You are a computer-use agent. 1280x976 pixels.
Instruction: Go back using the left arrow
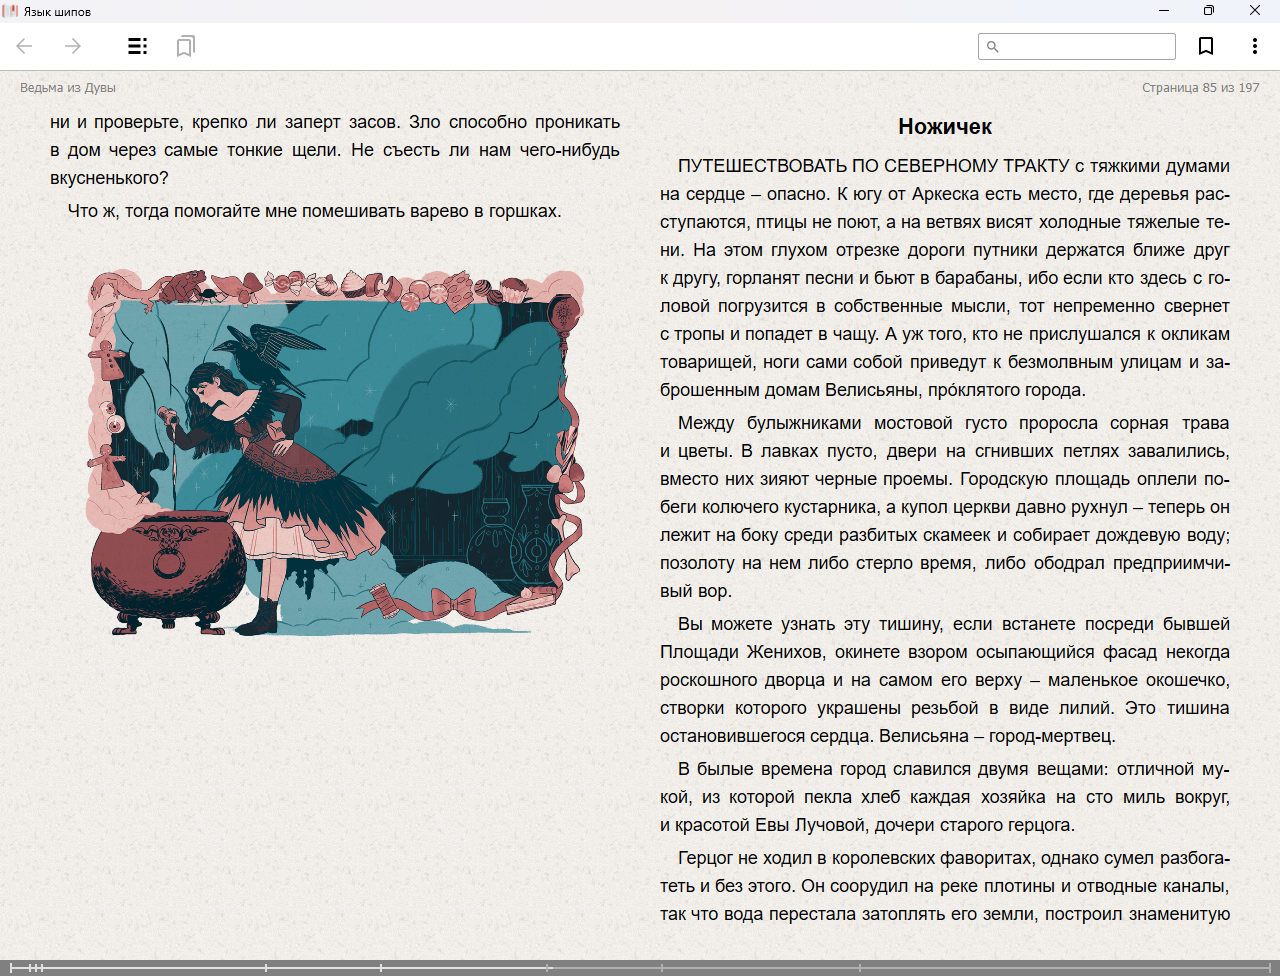[x=25, y=46]
